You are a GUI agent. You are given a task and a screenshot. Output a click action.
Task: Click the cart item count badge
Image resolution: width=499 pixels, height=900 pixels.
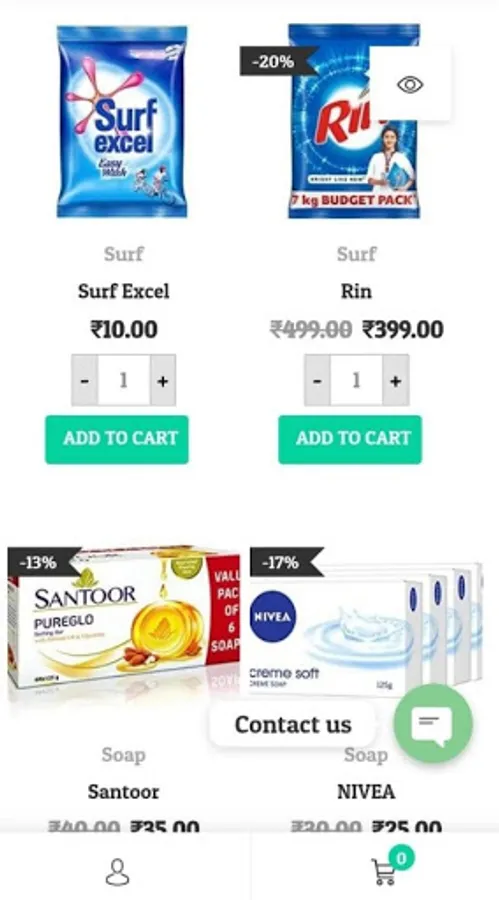[401, 858]
